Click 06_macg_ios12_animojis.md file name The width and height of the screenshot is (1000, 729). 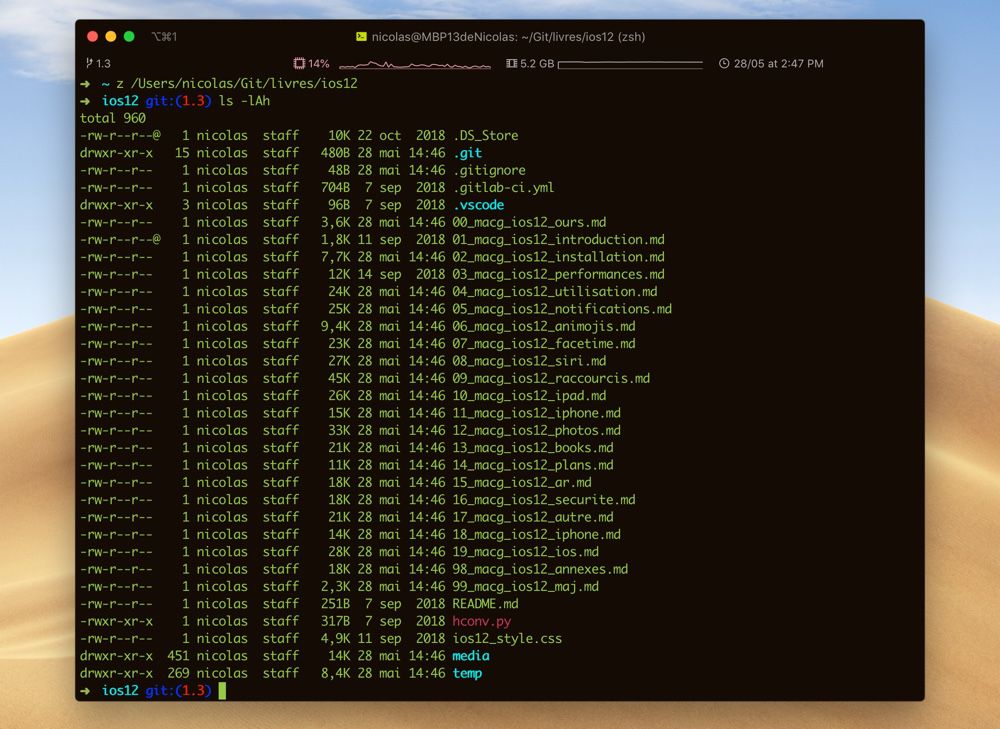544,326
